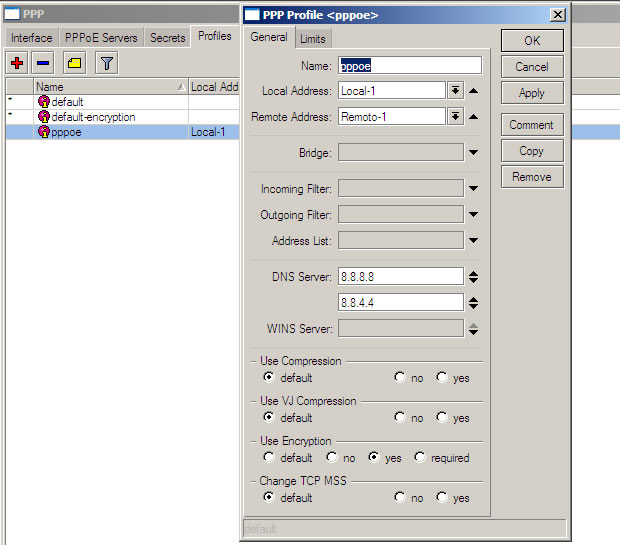Screen dimensions: 620x545
Task: Select the 'pppoe' profile name
Action: click(66, 132)
